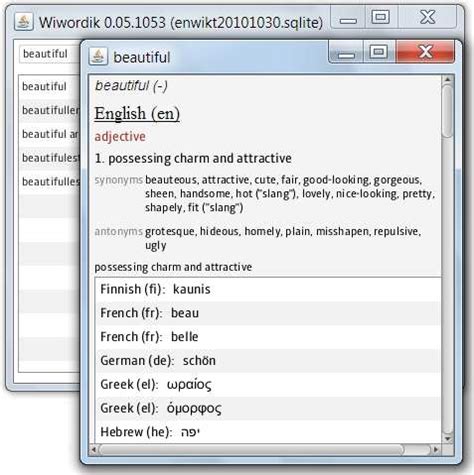The height and width of the screenshot is (475, 474).
Task: Click the Java icon in Wiwordik title bar
Action: 23,22
